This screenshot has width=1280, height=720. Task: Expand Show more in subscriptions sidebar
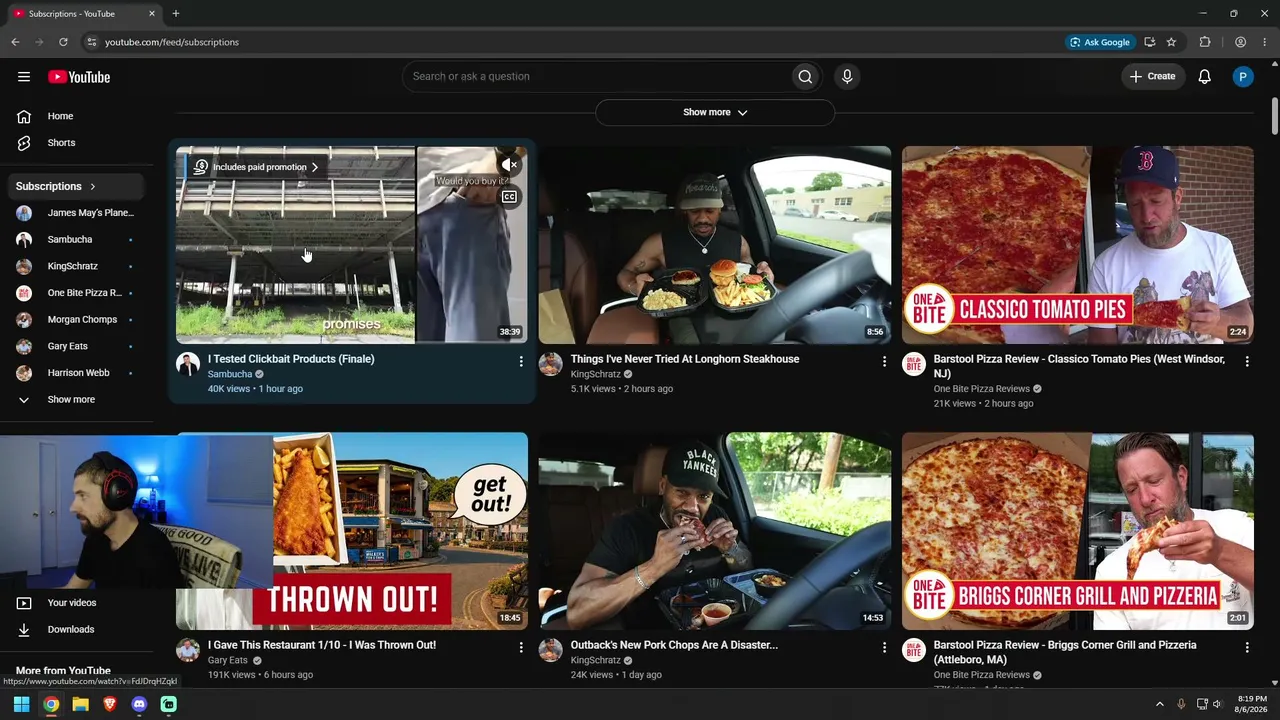pyautogui.click(x=72, y=399)
